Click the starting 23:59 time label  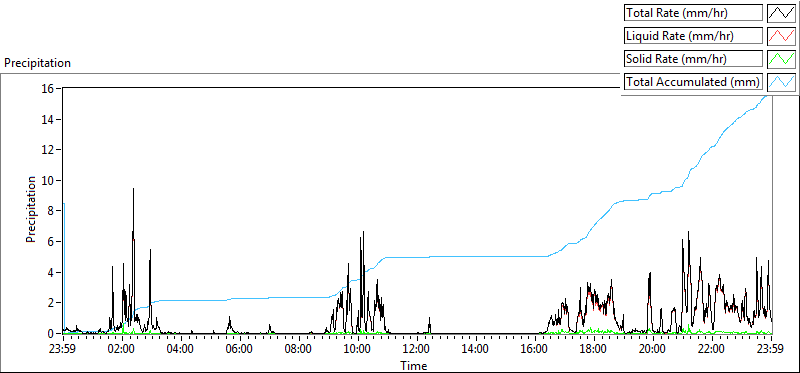pyautogui.click(x=63, y=350)
